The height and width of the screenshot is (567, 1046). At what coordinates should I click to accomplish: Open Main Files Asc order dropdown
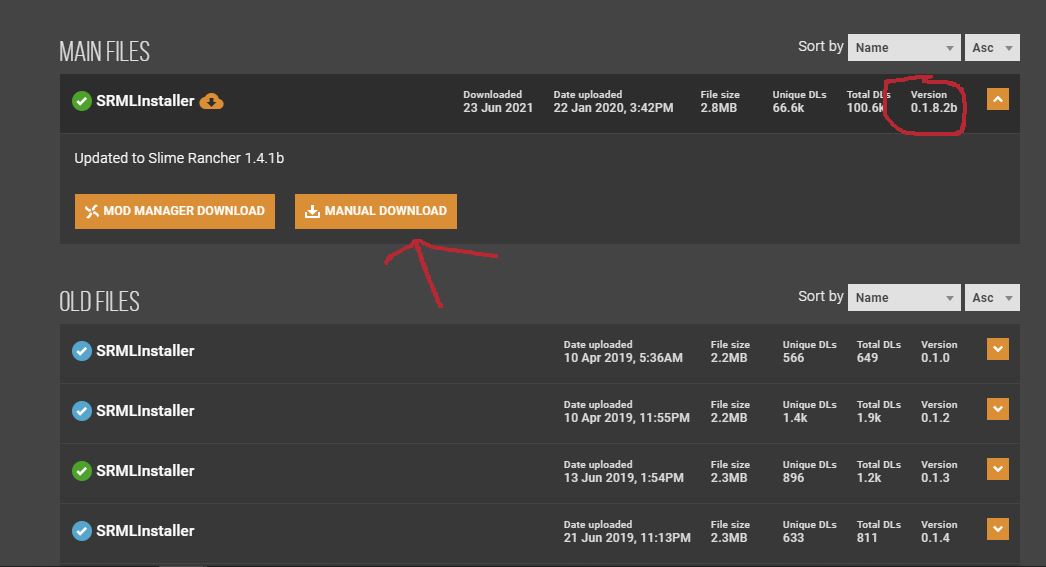click(x=992, y=47)
